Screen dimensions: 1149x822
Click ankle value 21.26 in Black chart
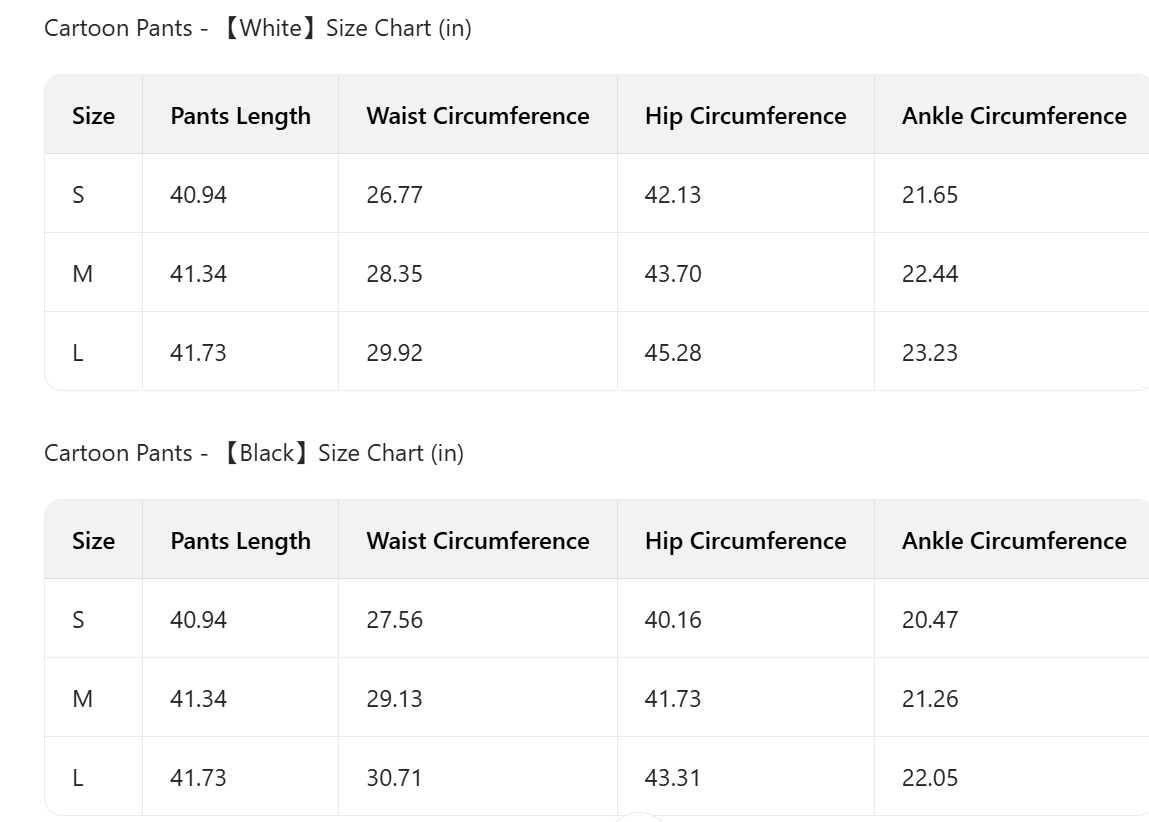[x=929, y=699]
